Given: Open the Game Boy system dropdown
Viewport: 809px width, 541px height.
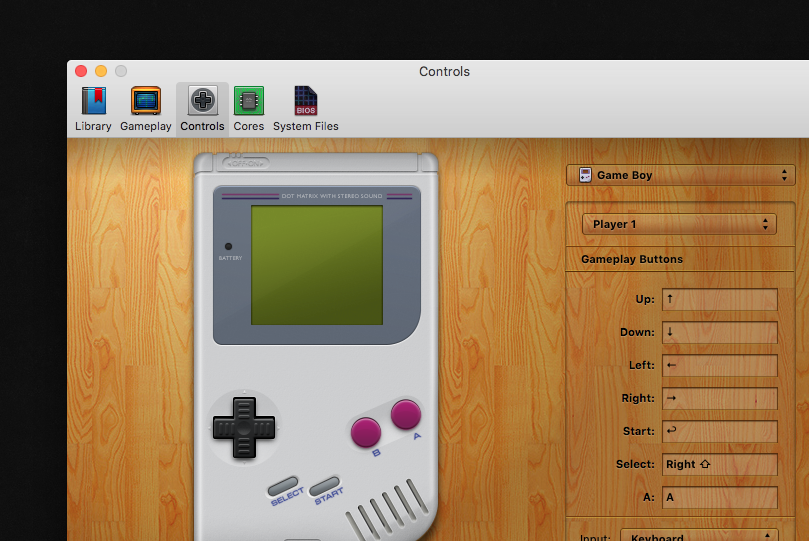Looking at the screenshot, I should [x=680, y=175].
